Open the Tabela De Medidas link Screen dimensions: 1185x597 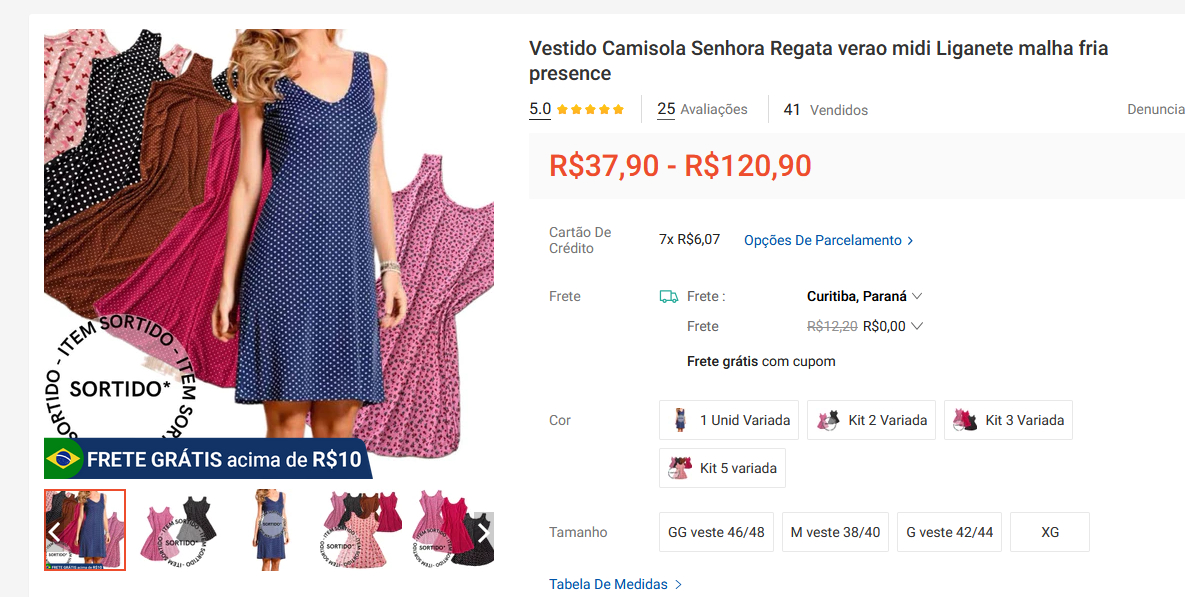[615, 584]
